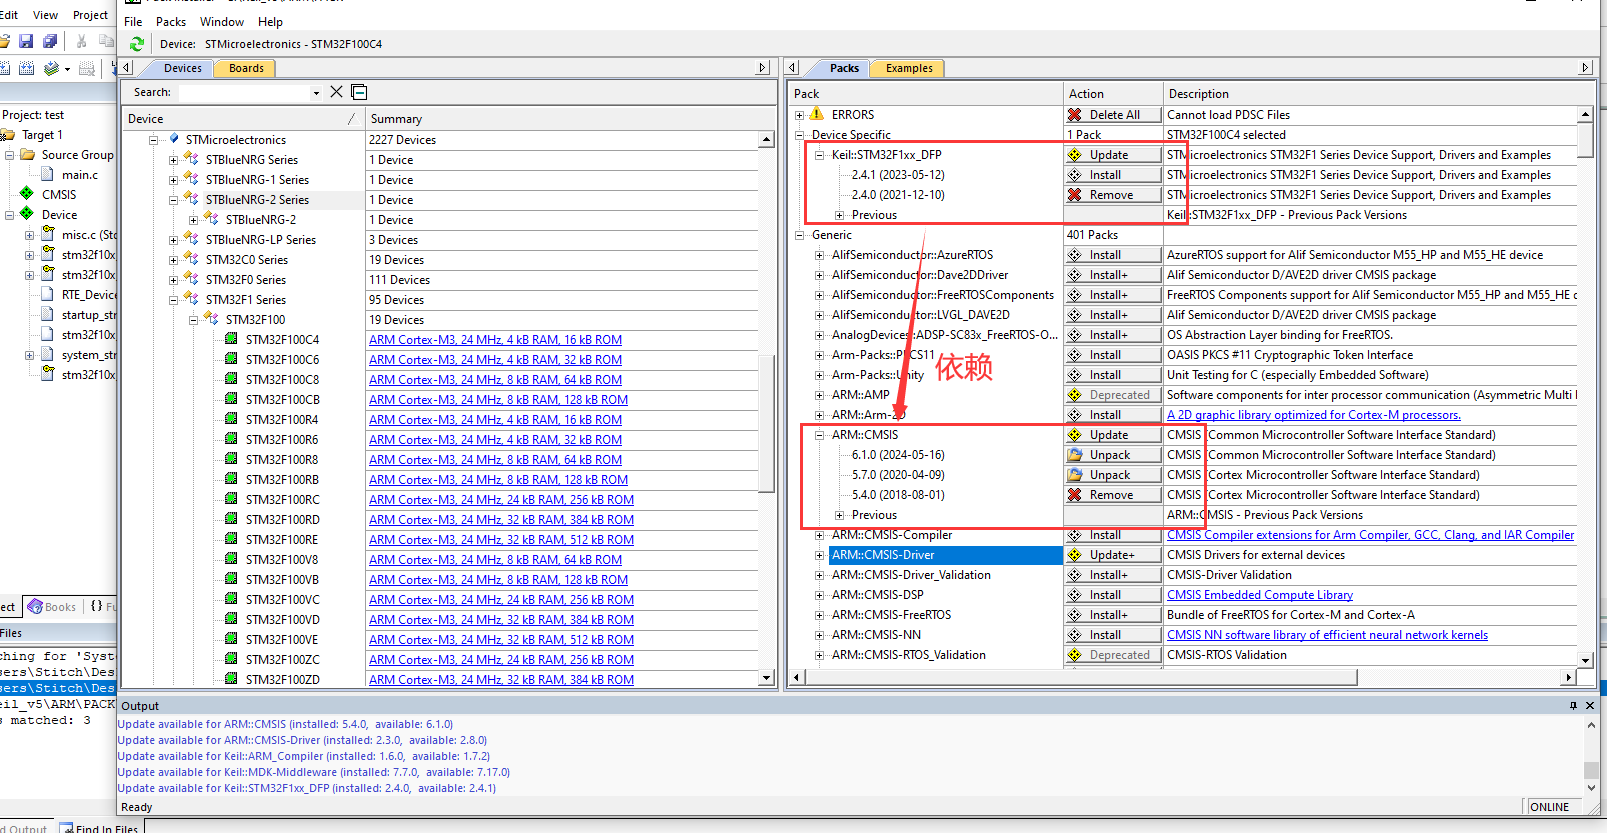The height and width of the screenshot is (833, 1607).
Task: Expand the STBlueNRG Series node
Action: pos(173,160)
